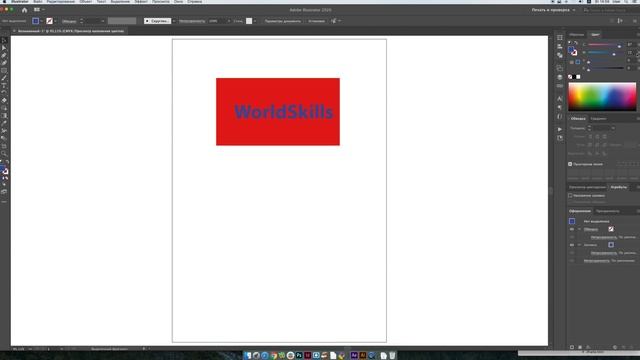Add new fill in Appearance panel footer

point(580,347)
